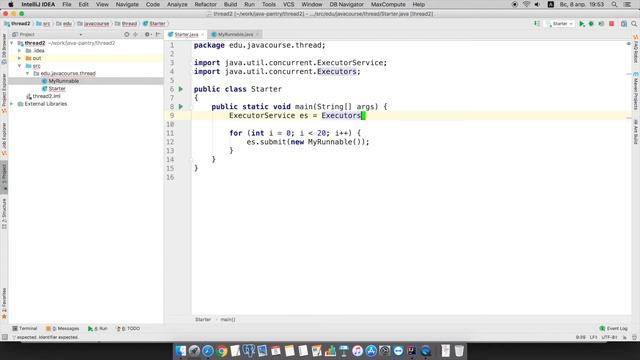This screenshot has height=360, width=640.
Task: Click UTF-8 encoding in the status bar
Action: pyautogui.click(x=609, y=338)
